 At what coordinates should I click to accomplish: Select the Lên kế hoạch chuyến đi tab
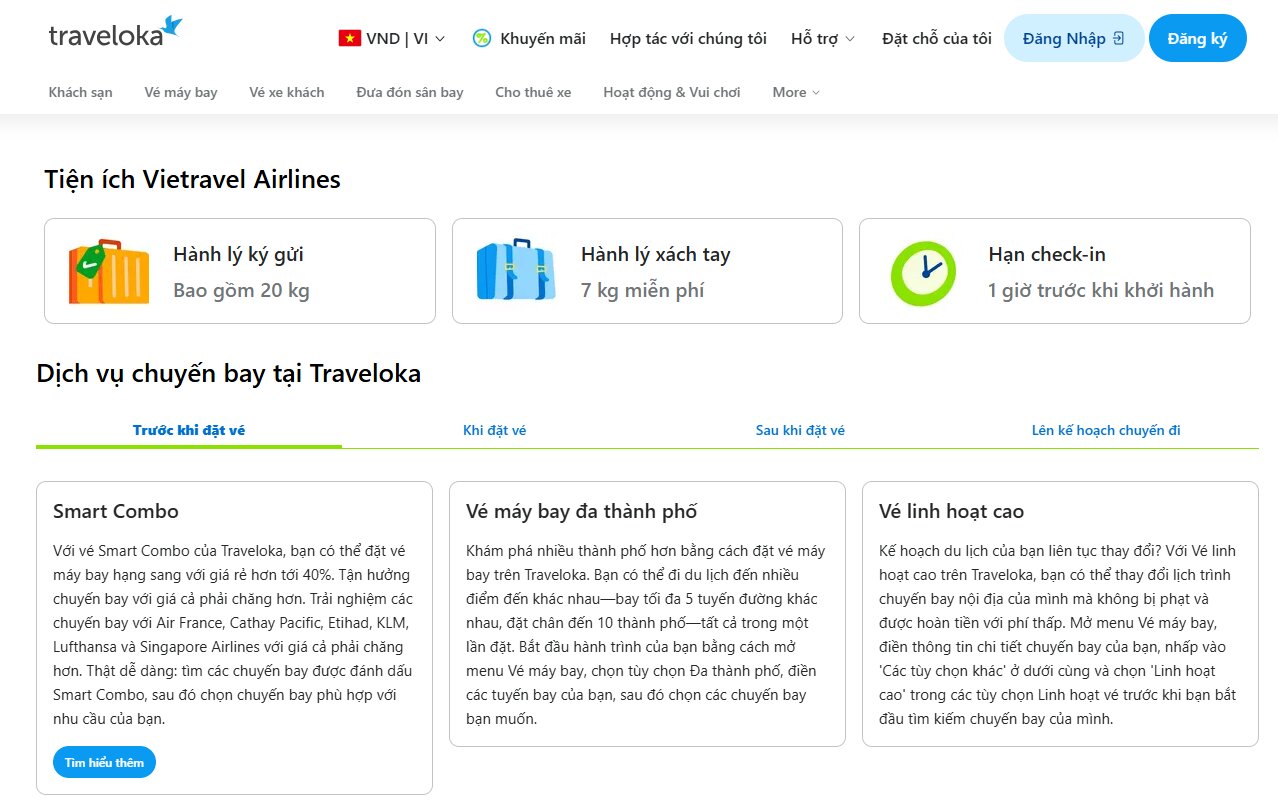coord(1106,430)
